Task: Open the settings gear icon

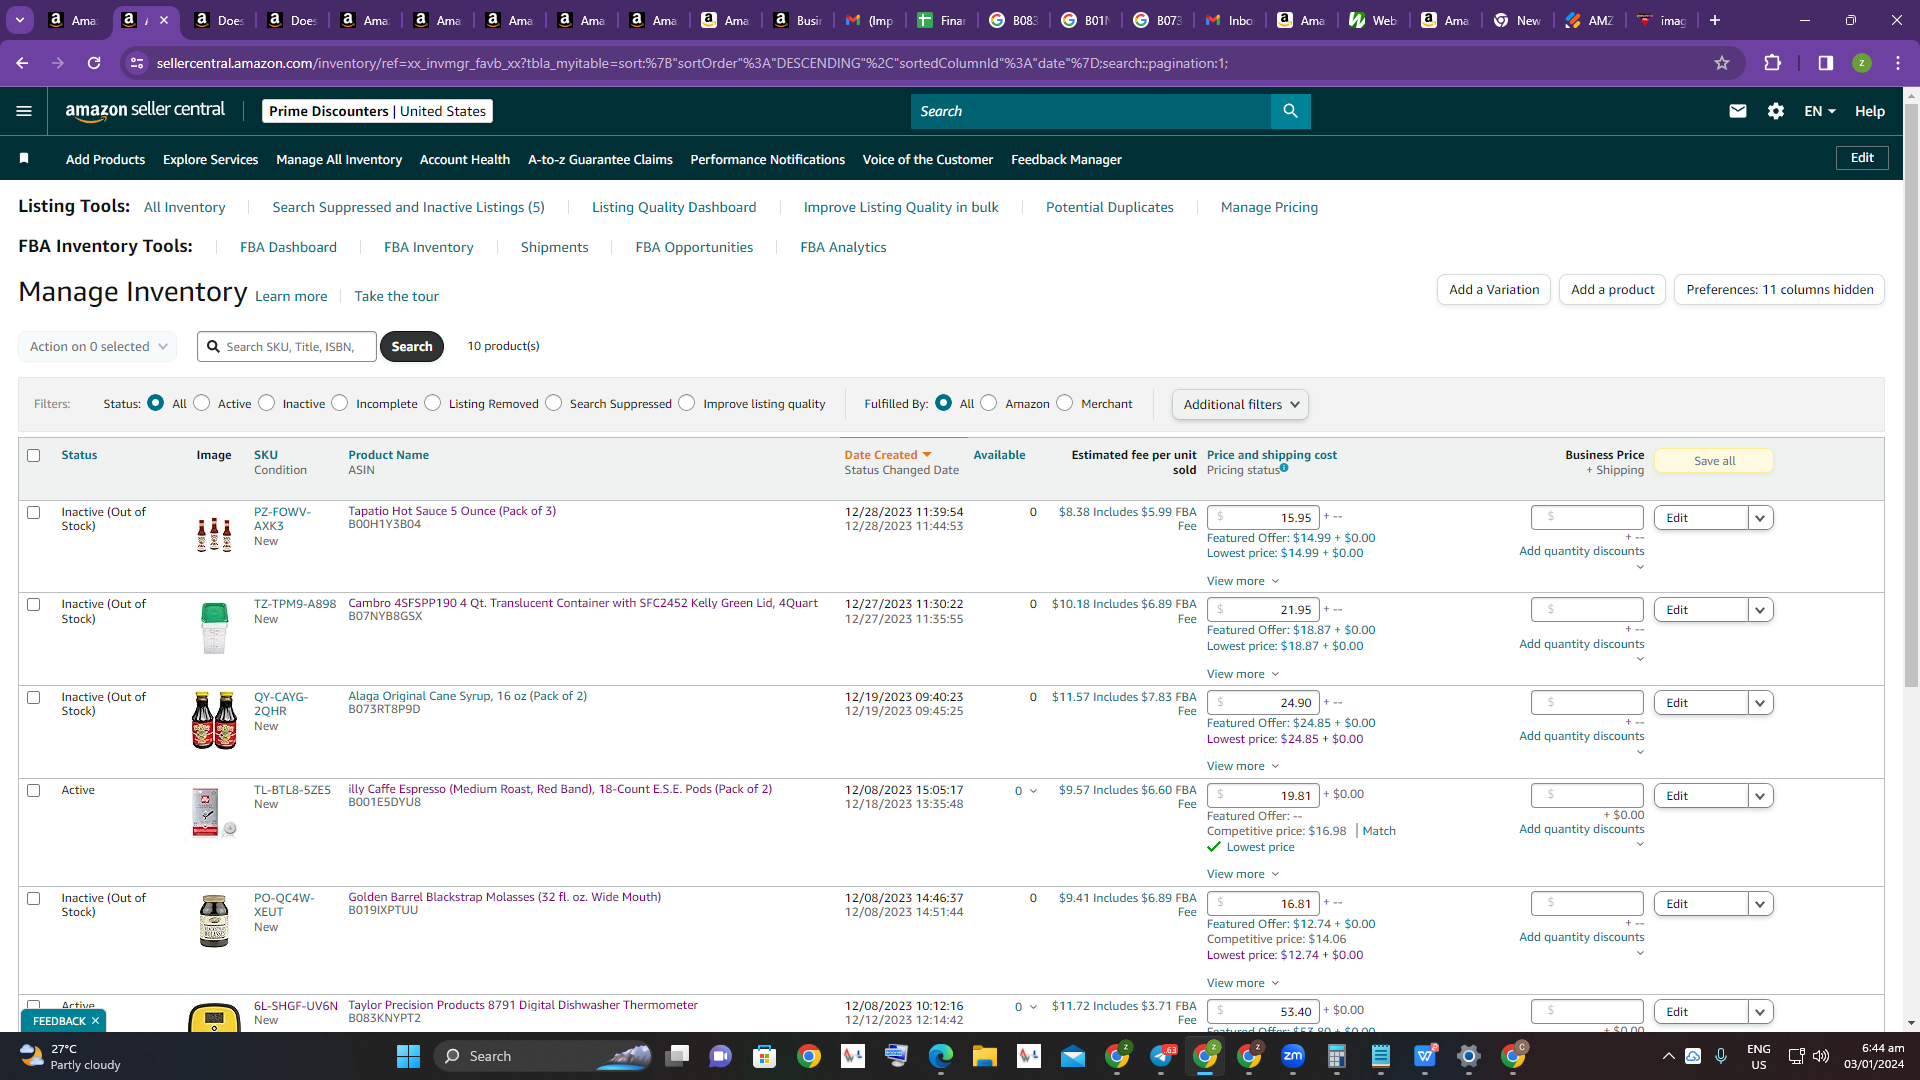Action: [1776, 111]
